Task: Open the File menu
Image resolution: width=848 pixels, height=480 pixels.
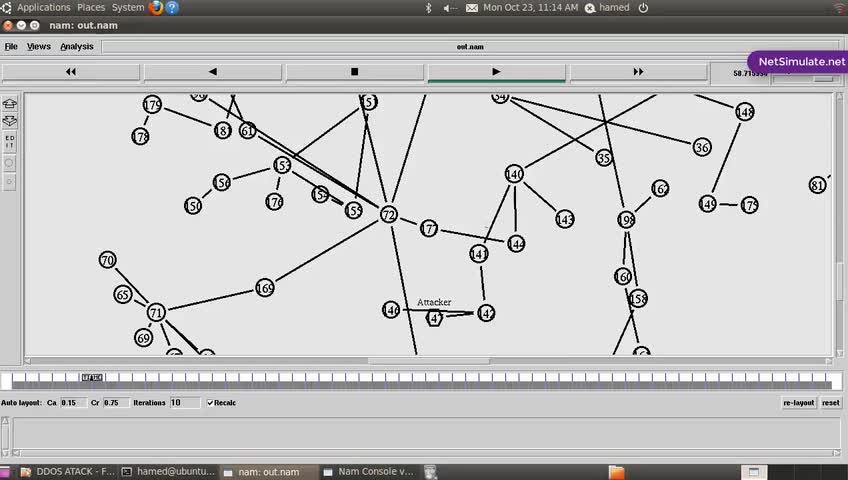Action: coord(11,46)
